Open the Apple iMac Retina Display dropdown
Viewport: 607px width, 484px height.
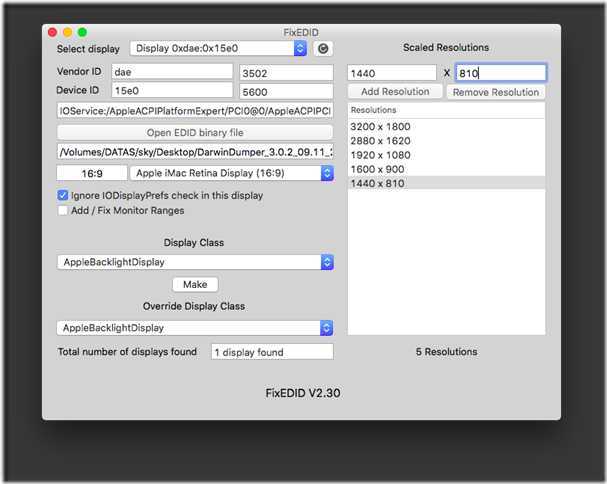pyautogui.click(x=231, y=173)
